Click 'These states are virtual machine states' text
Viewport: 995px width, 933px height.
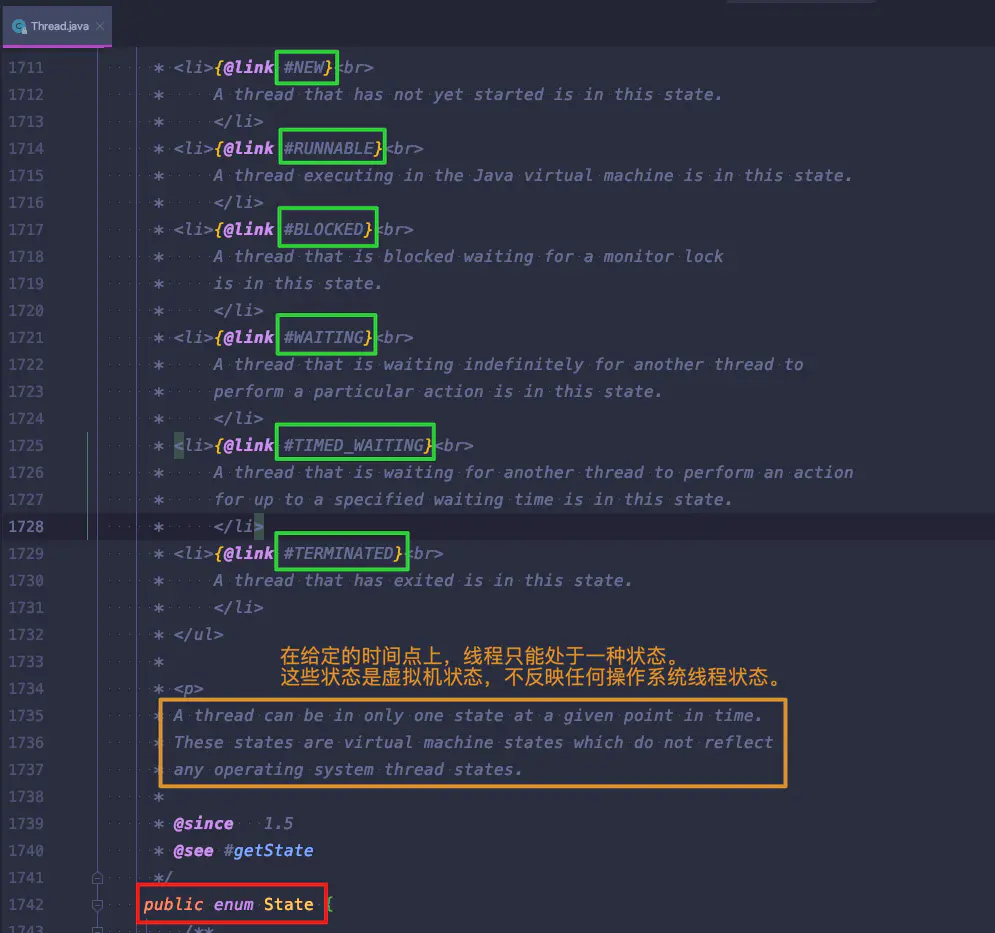[369, 743]
